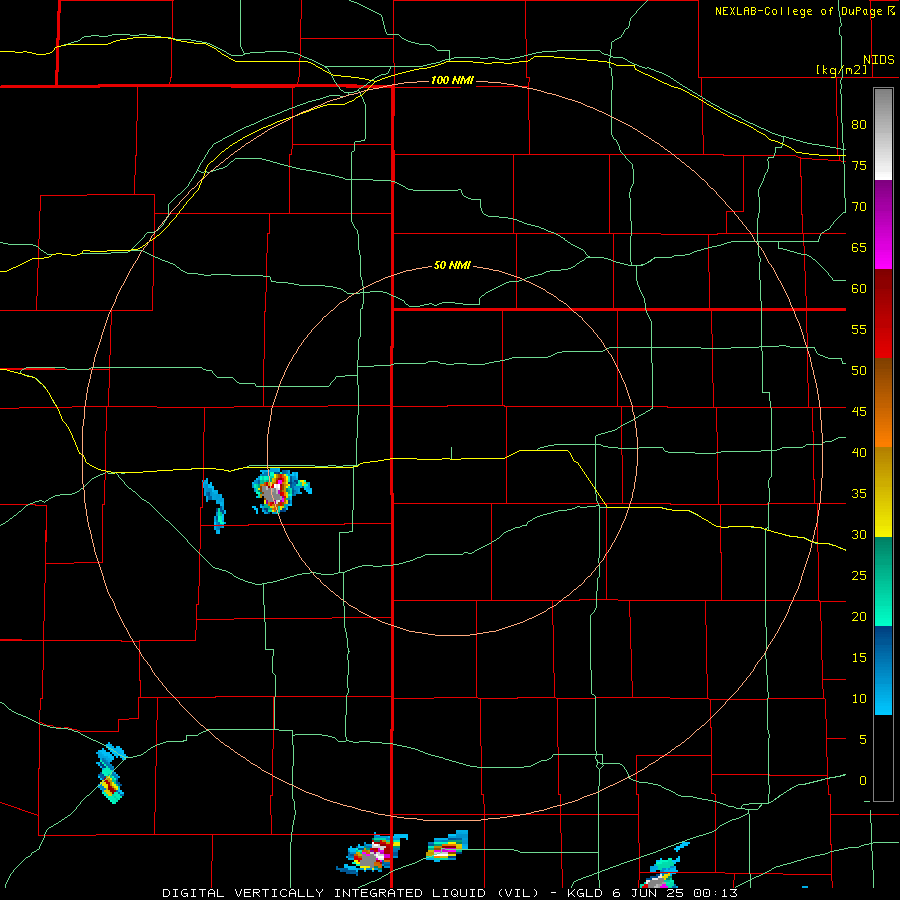
Task: Click the kg/m2 units label
Action: pyautogui.click(x=841, y=70)
